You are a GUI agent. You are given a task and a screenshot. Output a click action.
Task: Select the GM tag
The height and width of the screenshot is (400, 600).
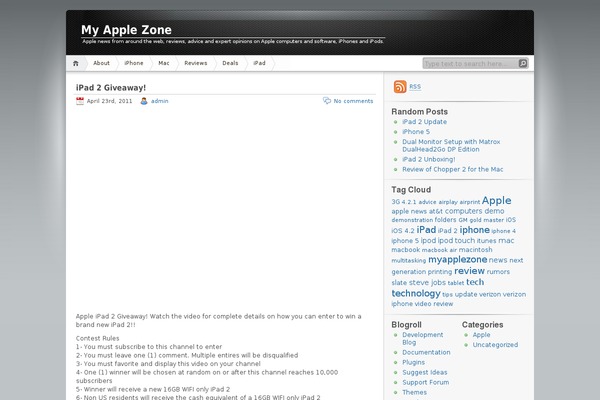[x=463, y=220]
